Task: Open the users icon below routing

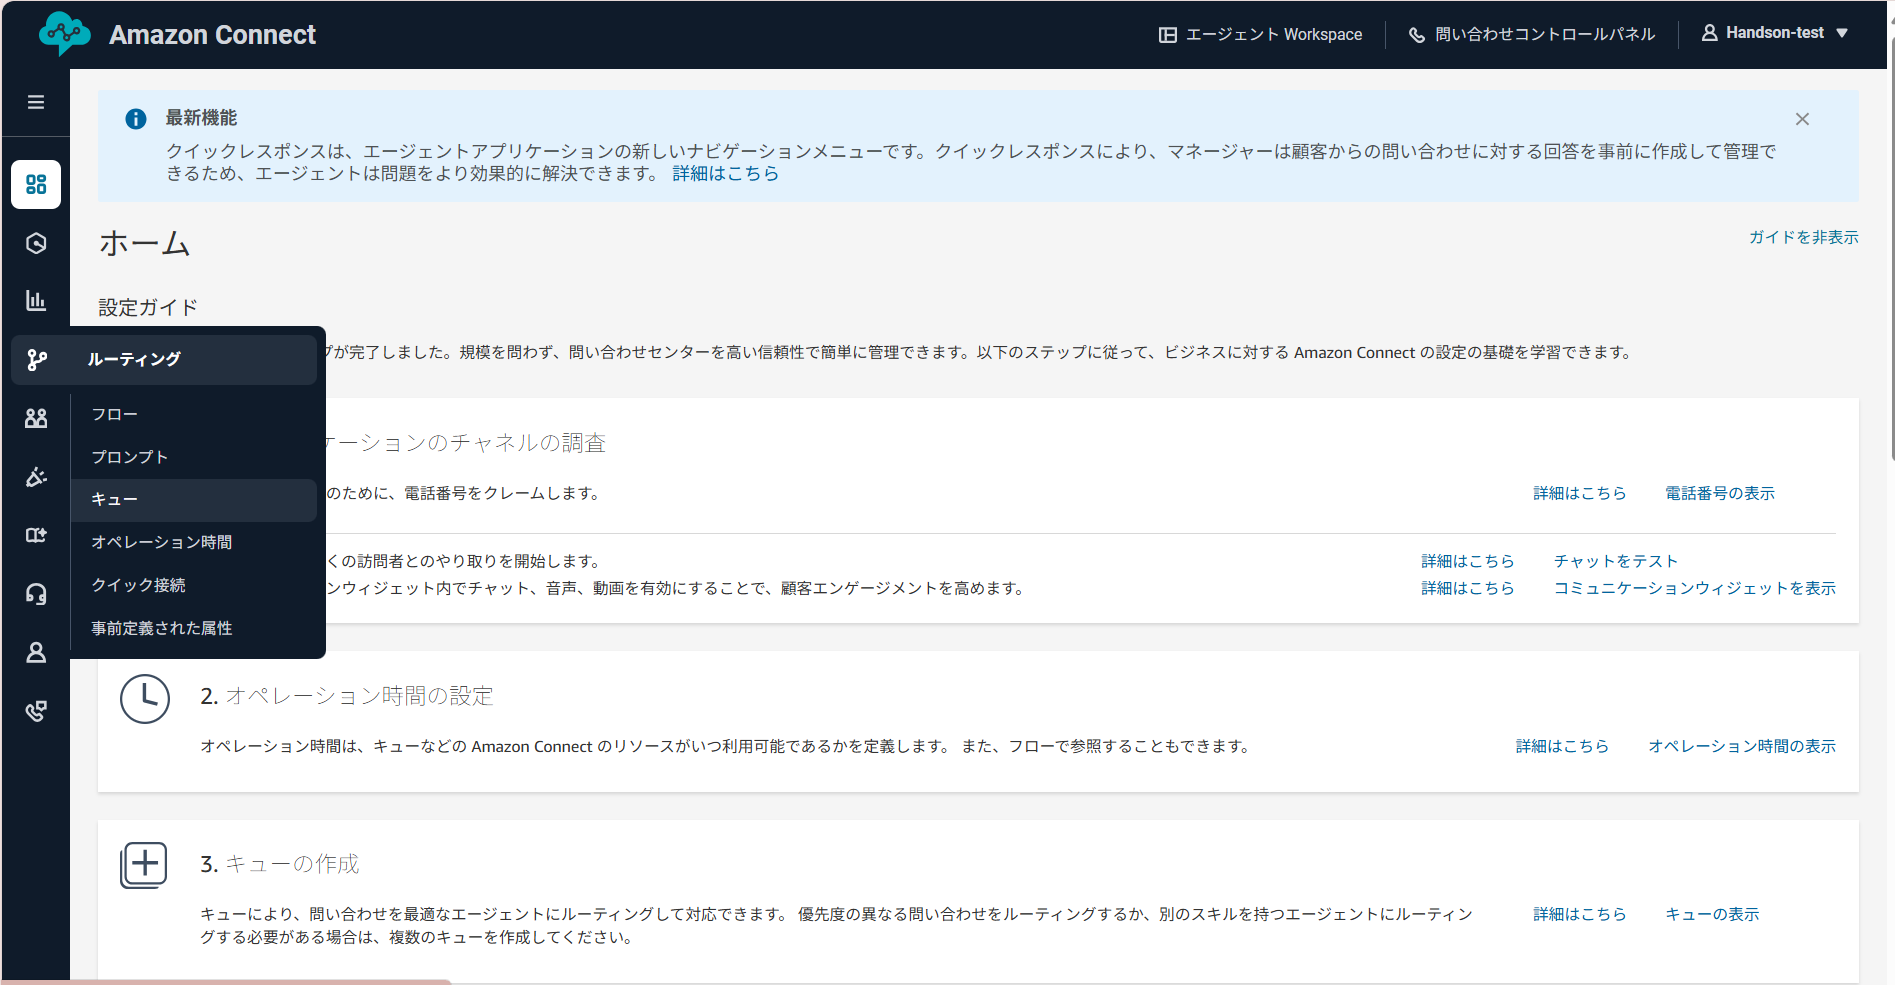Action: point(36,418)
